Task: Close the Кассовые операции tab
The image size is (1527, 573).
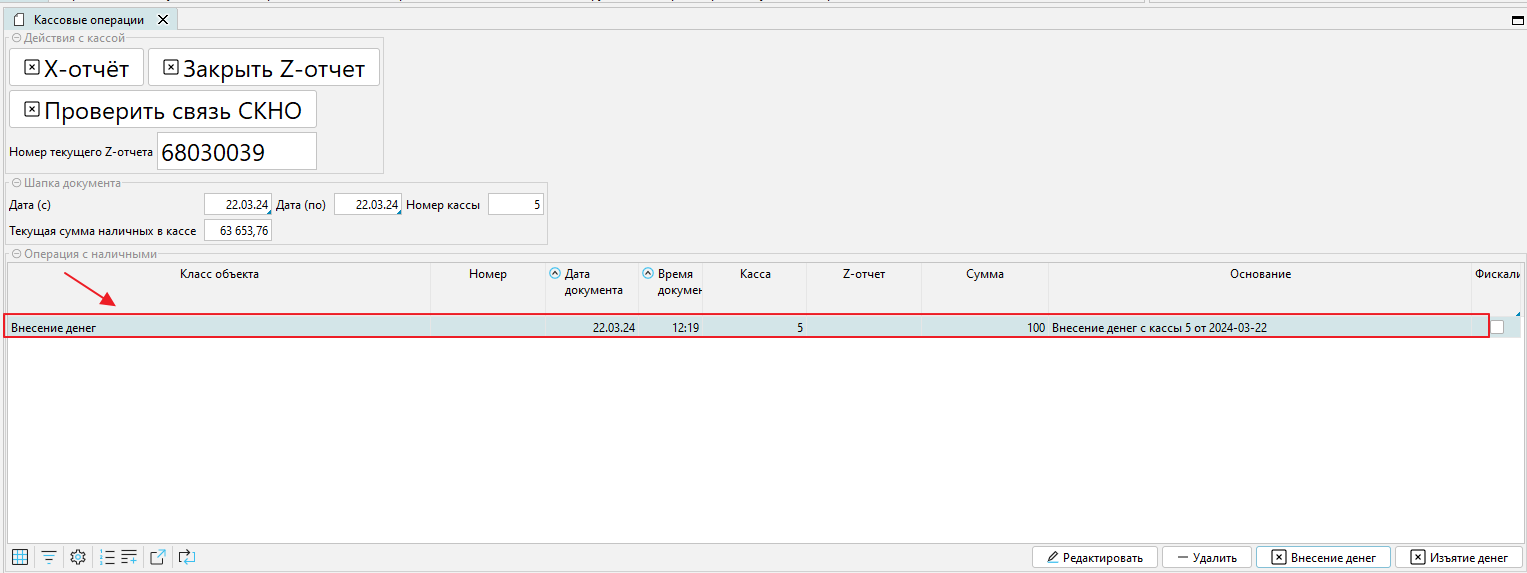Action: [x=163, y=20]
